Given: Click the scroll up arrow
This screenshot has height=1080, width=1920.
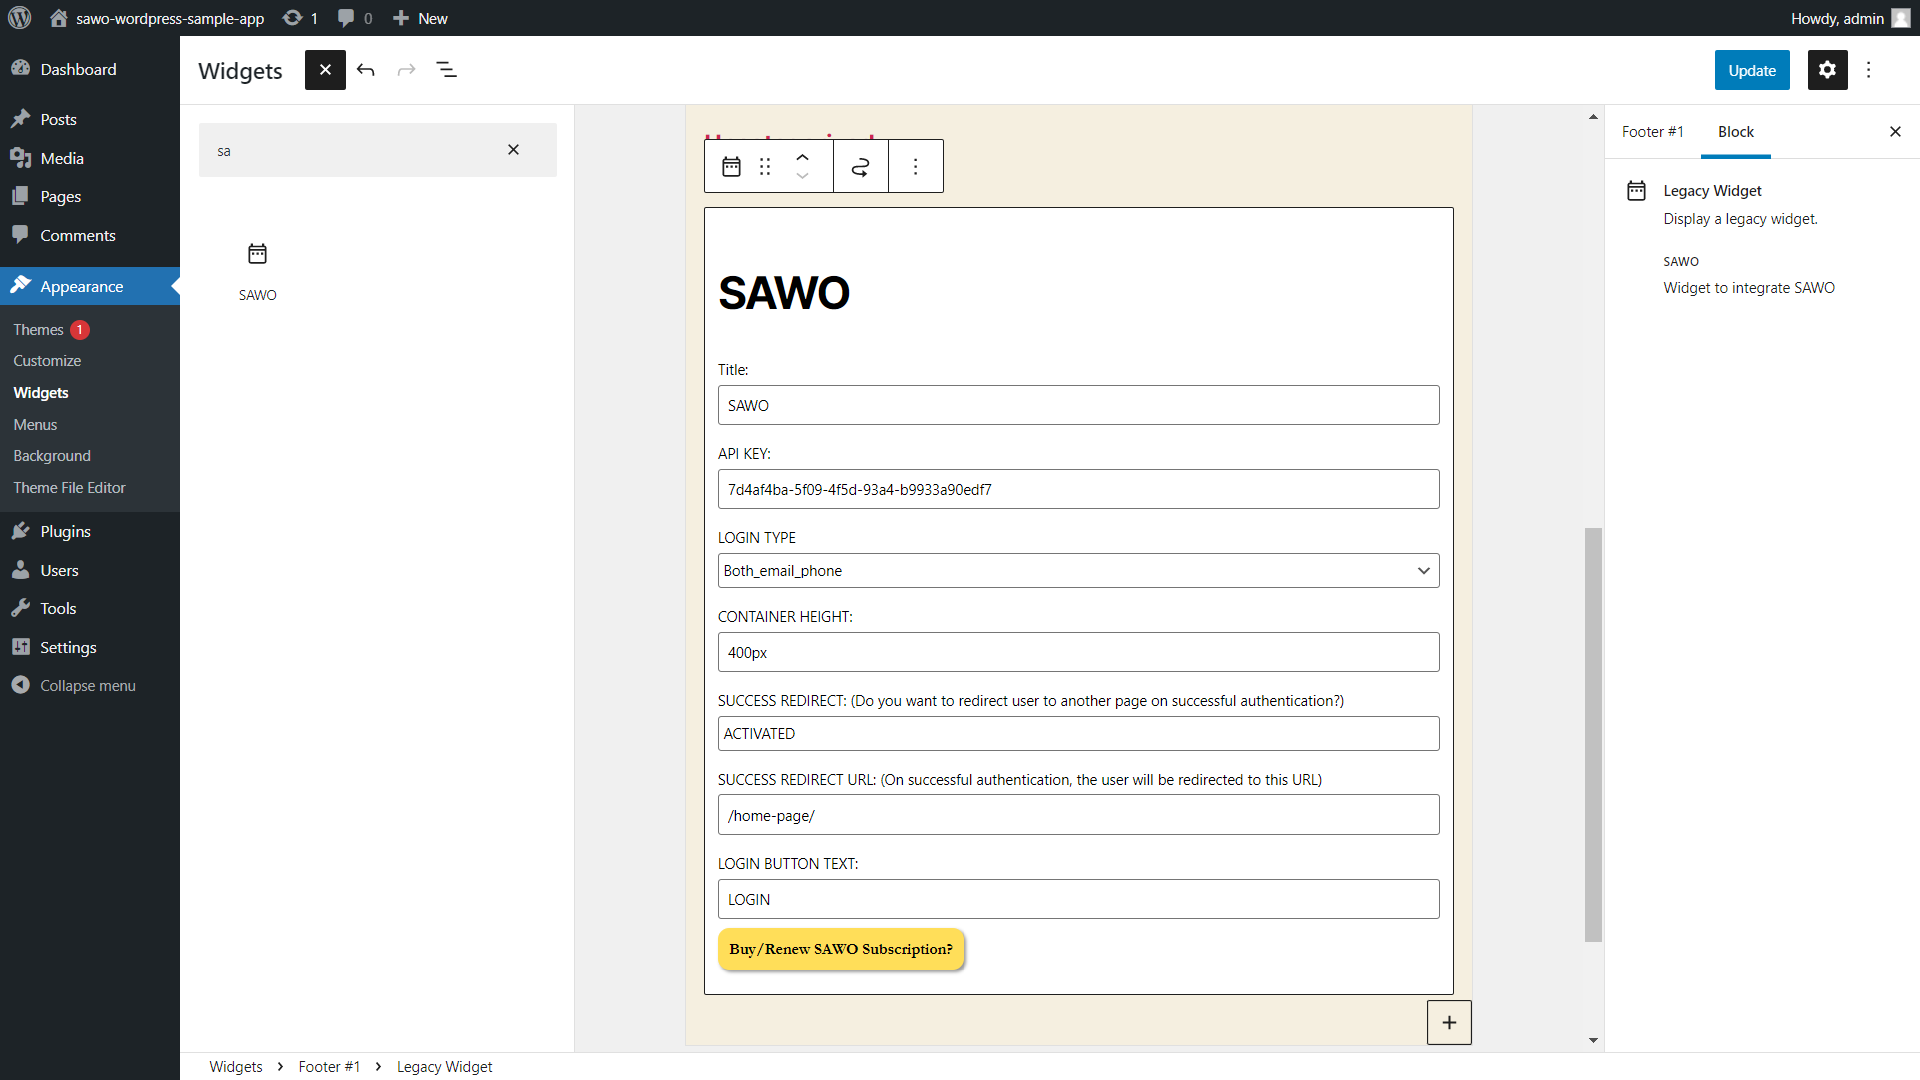Looking at the screenshot, I should (1593, 117).
